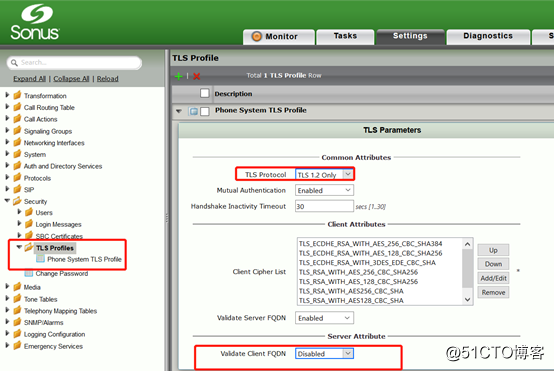Viewport: 554px width, 371px height.
Task: Open the Telephony Mapping Tables folder icon
Action: 17,310
